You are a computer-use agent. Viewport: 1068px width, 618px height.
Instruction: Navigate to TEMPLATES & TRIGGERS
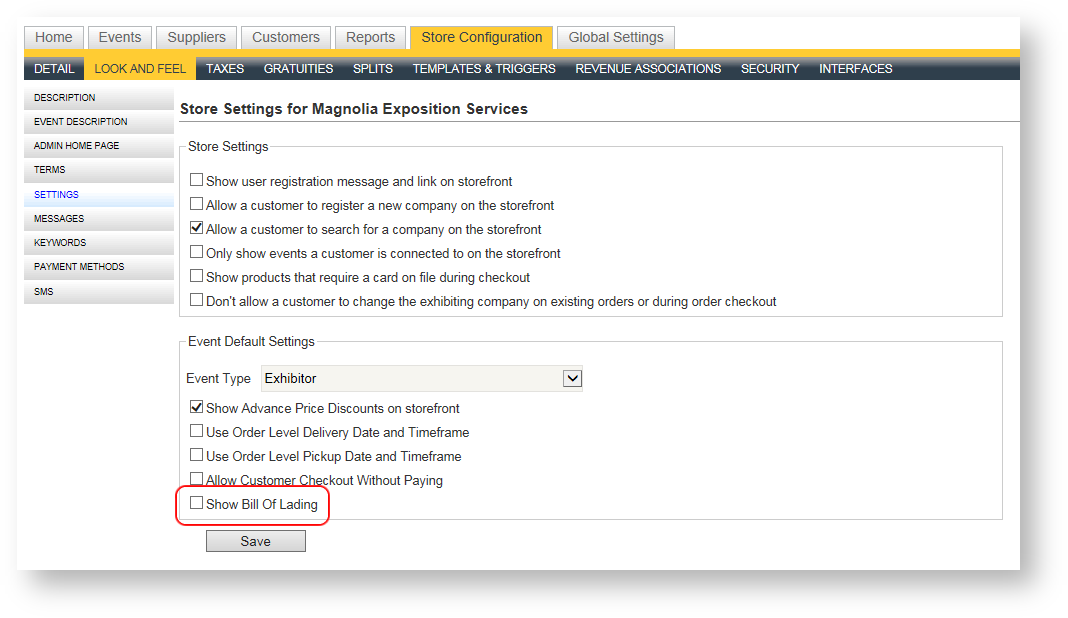(484, 69)
